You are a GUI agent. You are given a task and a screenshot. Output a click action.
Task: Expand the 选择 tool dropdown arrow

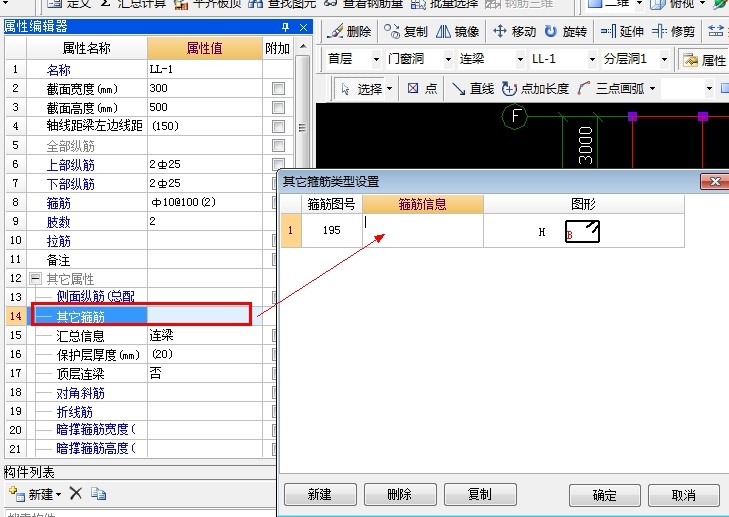[x=390, y=88]
